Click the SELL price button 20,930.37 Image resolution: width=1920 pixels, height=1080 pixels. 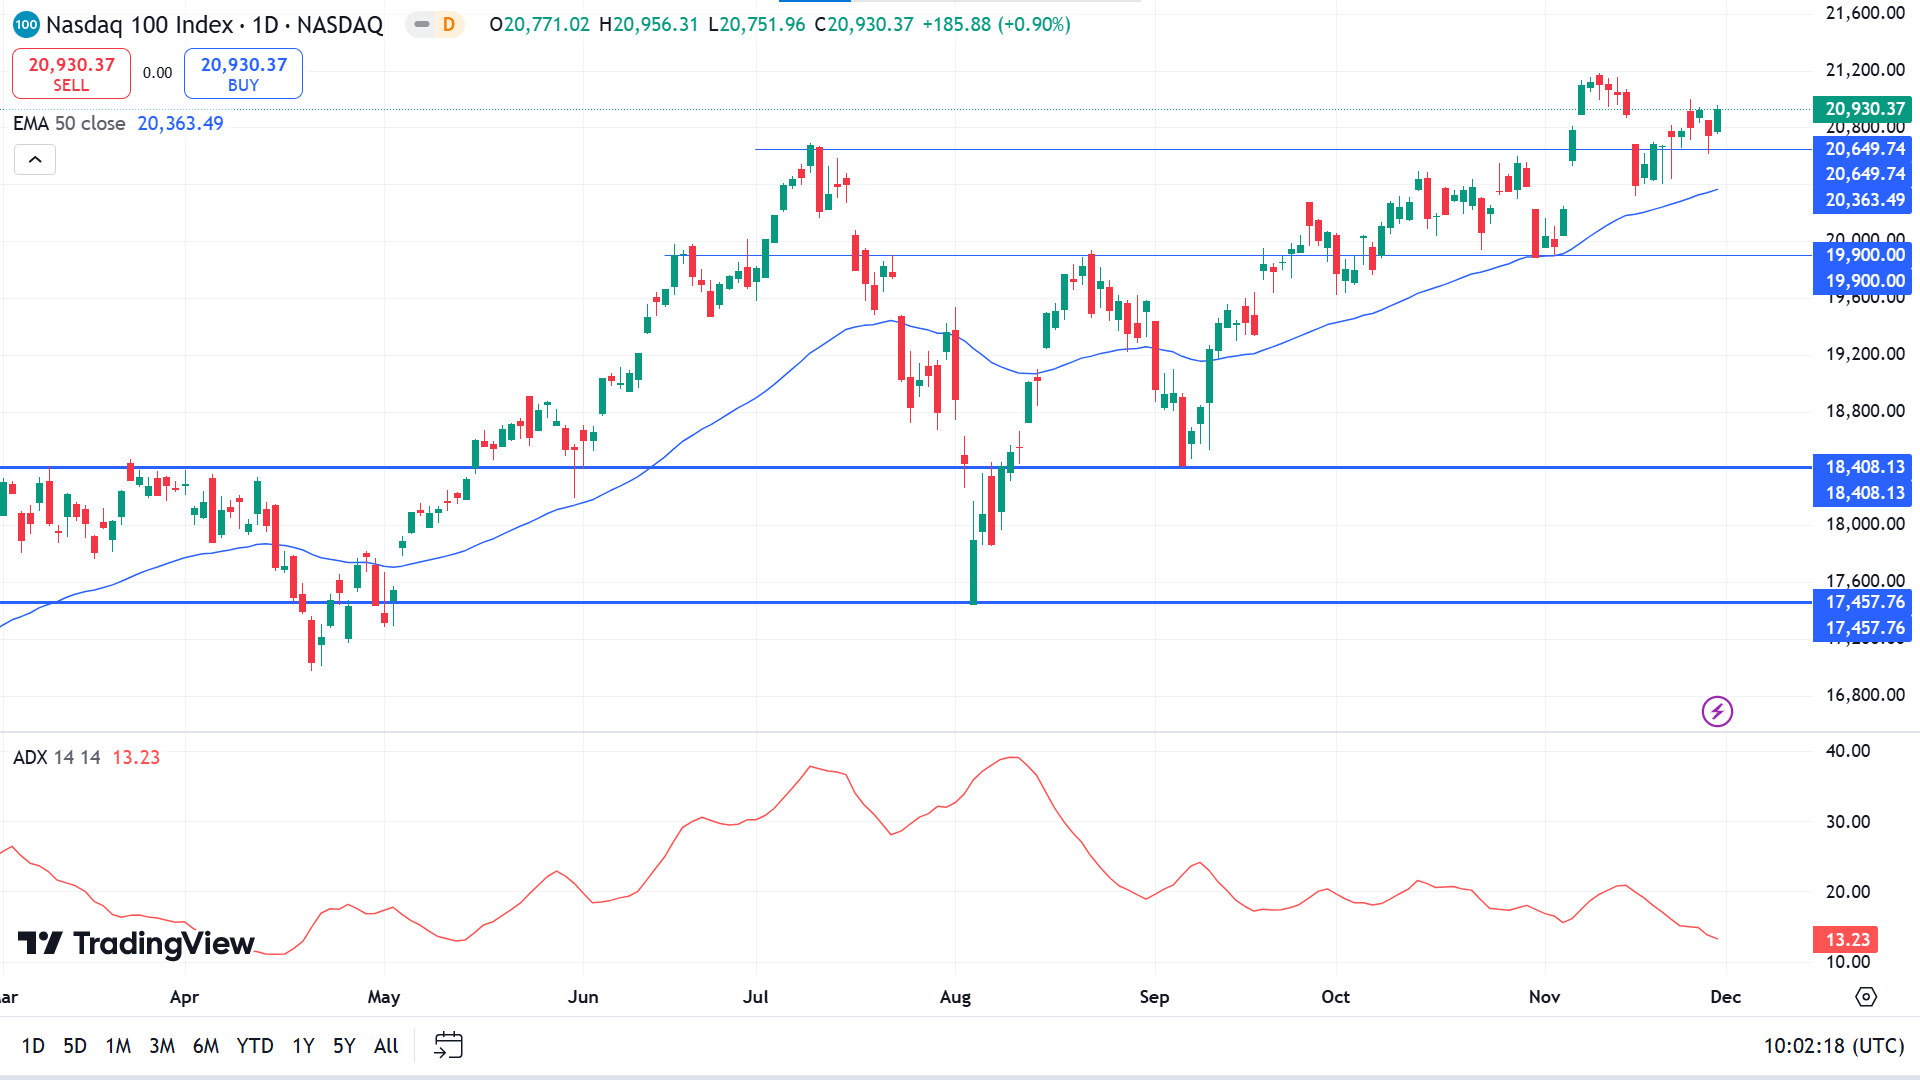tap(71, 74)
